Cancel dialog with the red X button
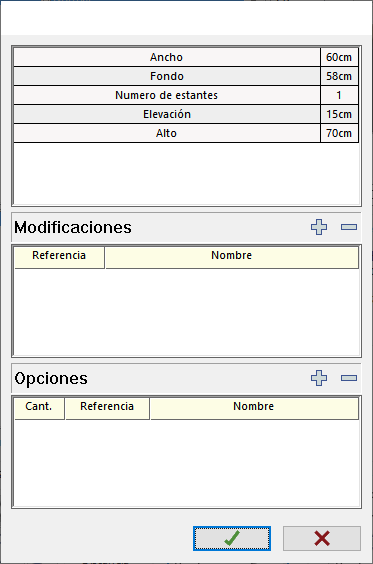 (x=322, y=538)
